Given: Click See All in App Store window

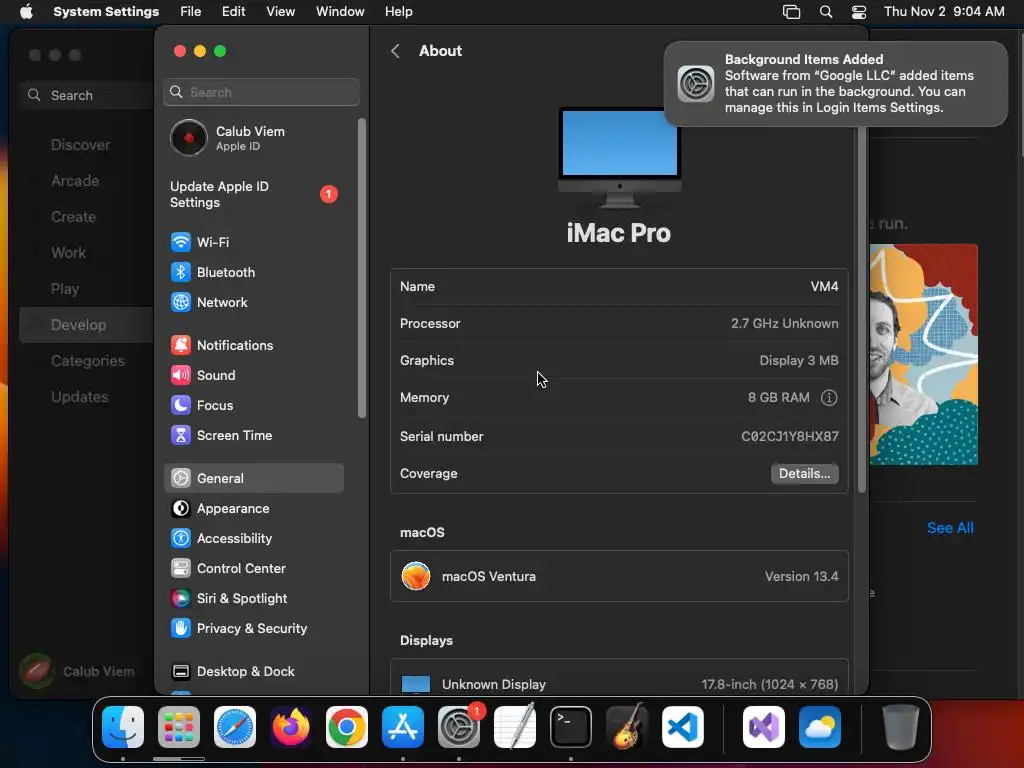Looking at the screenshot, I should pyautogui.click(x=950, y=528).
